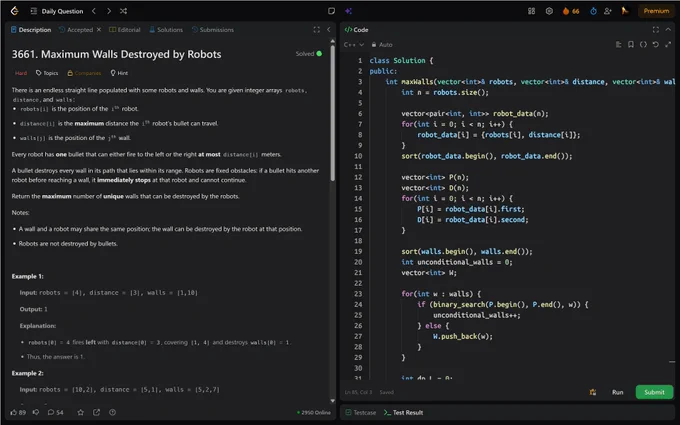View the streak flame counter 66

point(571,11)
